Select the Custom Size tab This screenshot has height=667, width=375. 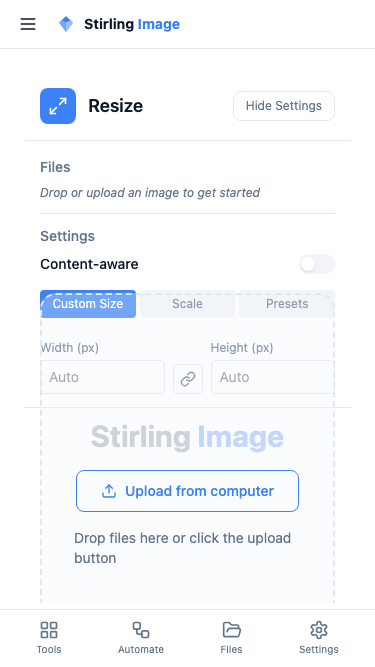click(x=88, y=304)
